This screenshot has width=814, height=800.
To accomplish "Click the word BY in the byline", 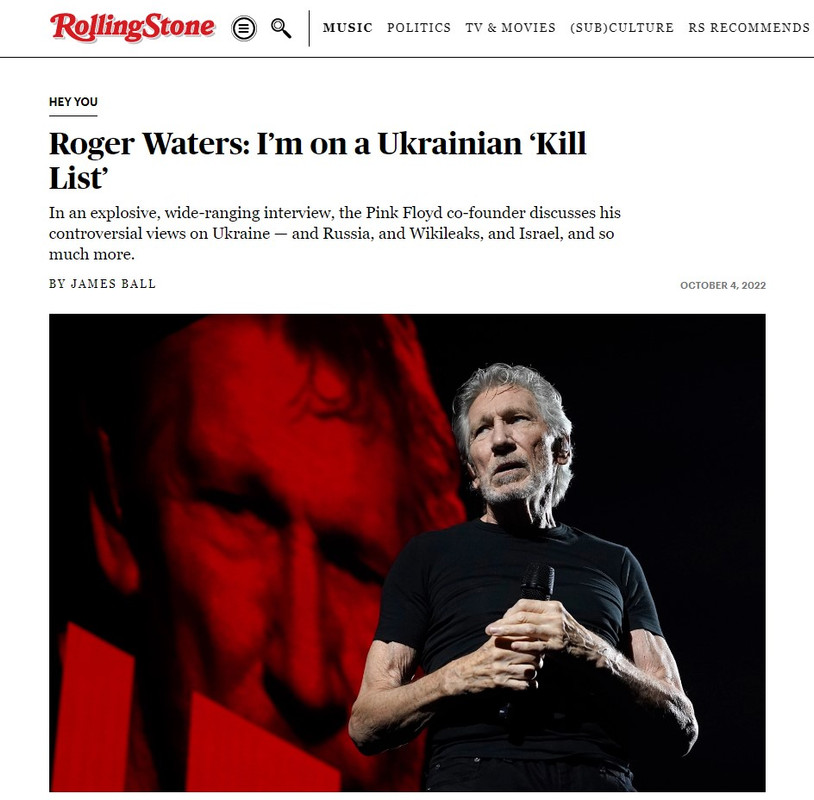I will [x=57, y=284].
